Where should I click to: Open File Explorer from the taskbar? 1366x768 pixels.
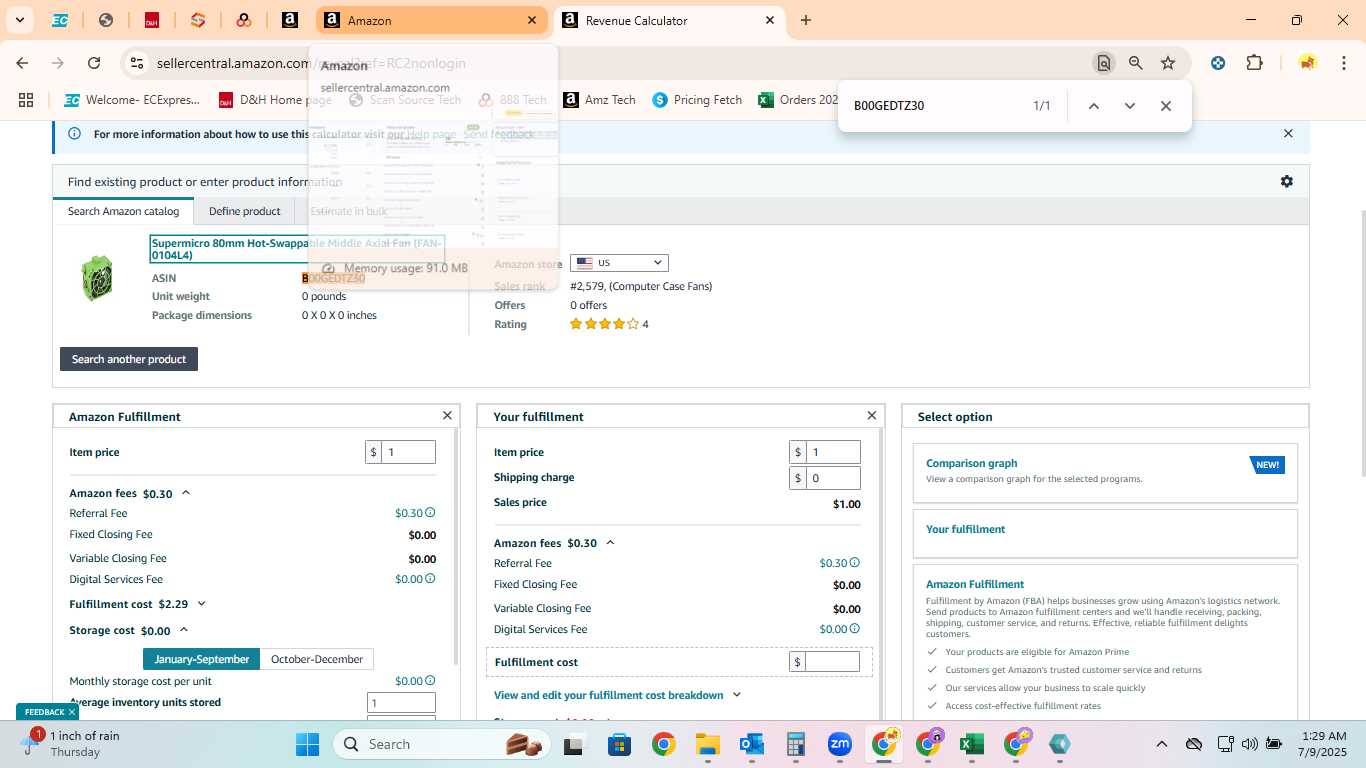(708, 744)
